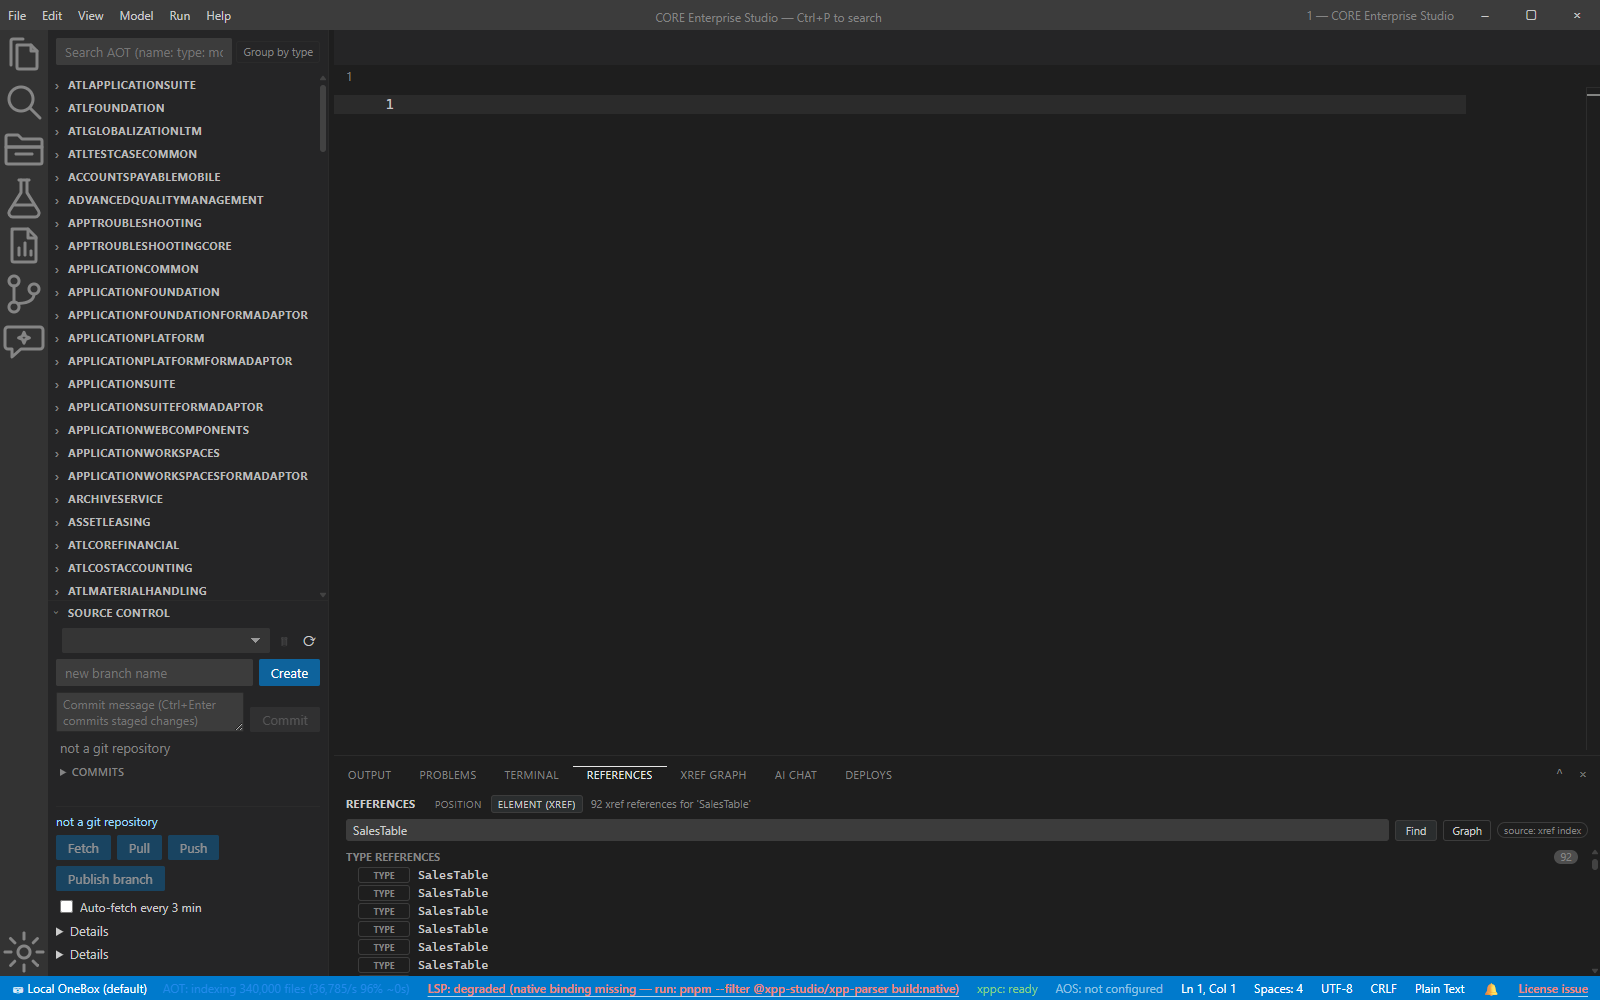Open the AI chat sparkle icon
This screenshot has height=1000, width=1600.
24,342
